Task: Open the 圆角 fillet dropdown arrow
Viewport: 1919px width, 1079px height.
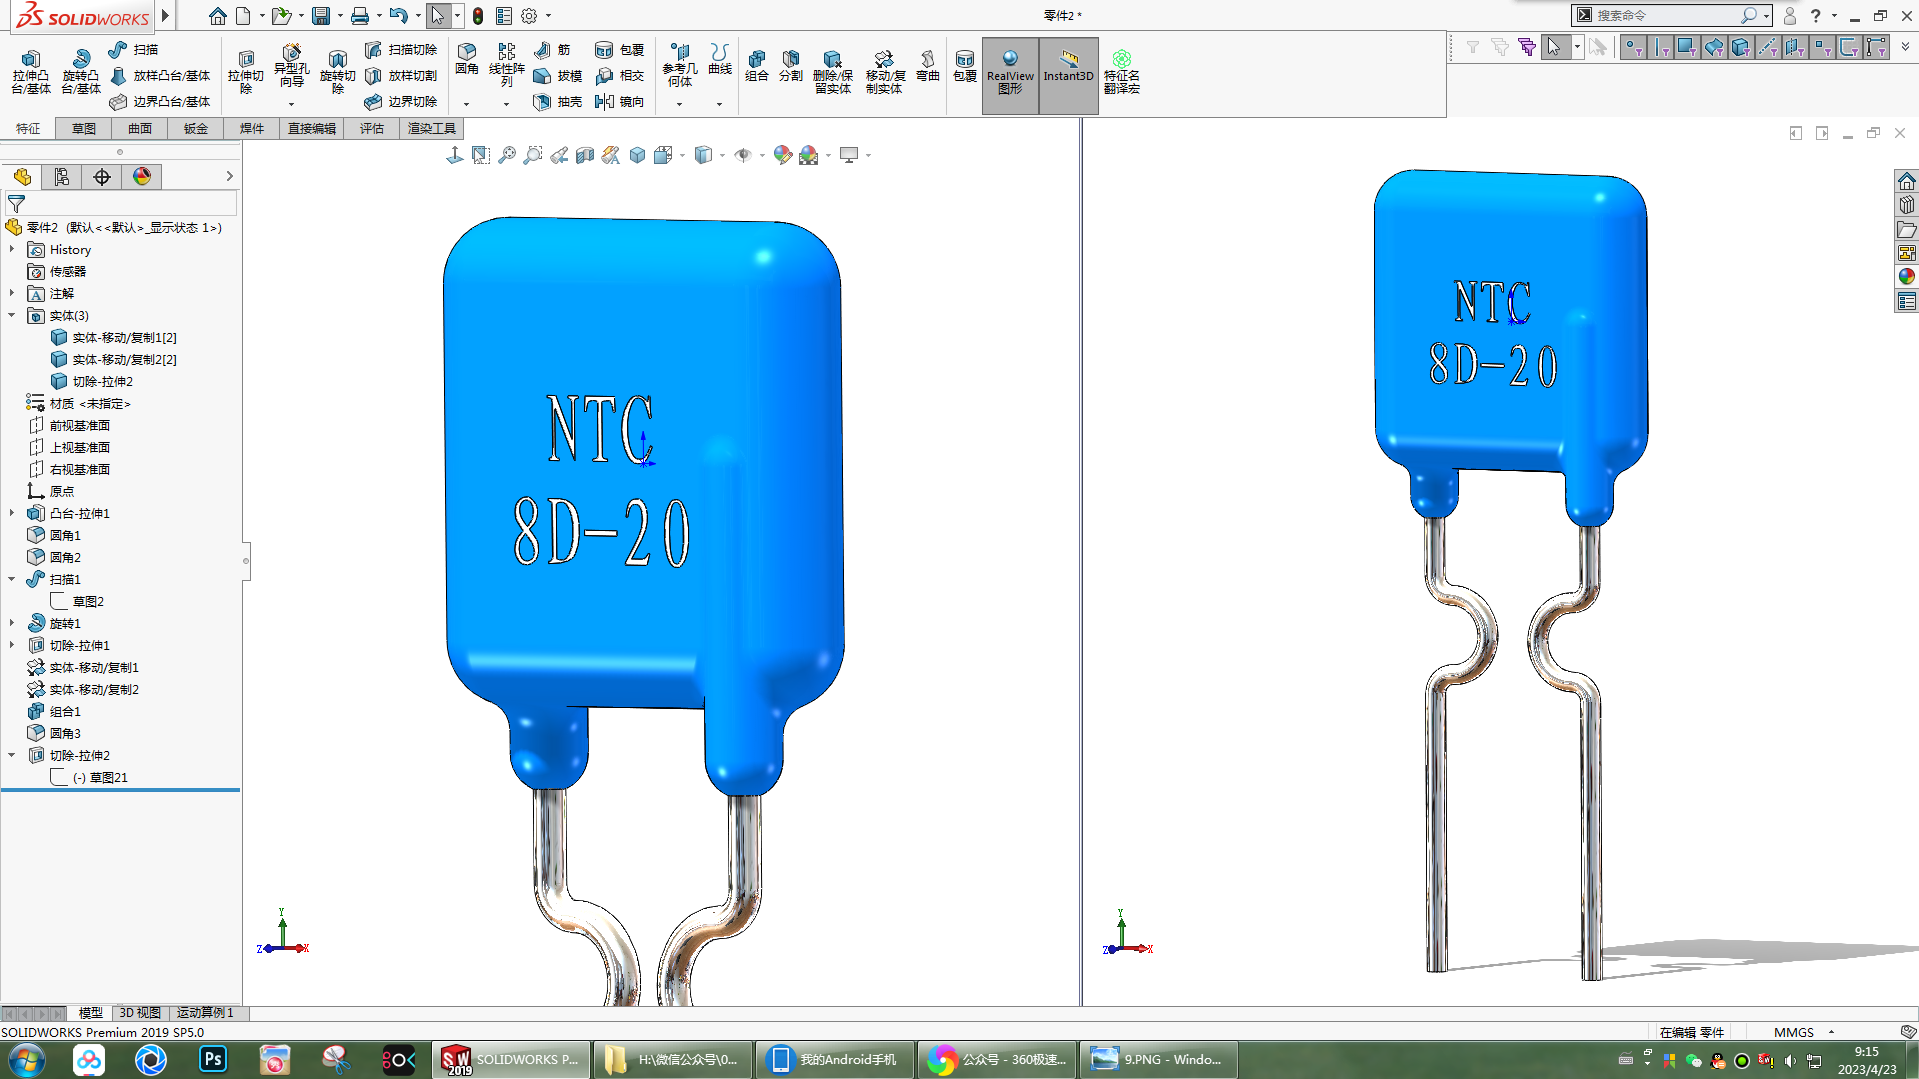Action: pyautogui.click(x=466, y=104)
